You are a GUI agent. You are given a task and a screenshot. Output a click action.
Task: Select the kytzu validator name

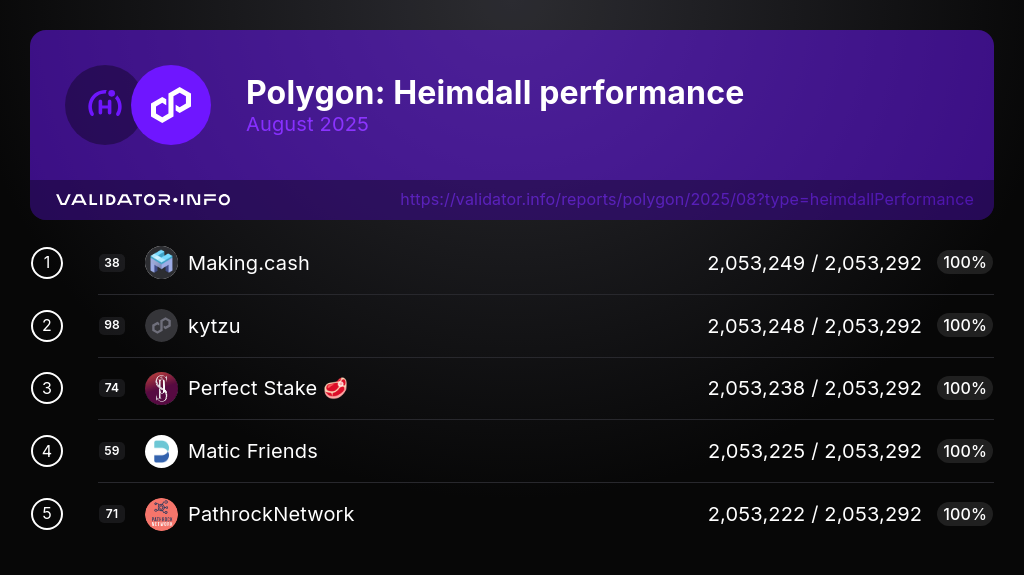[214, 326]
